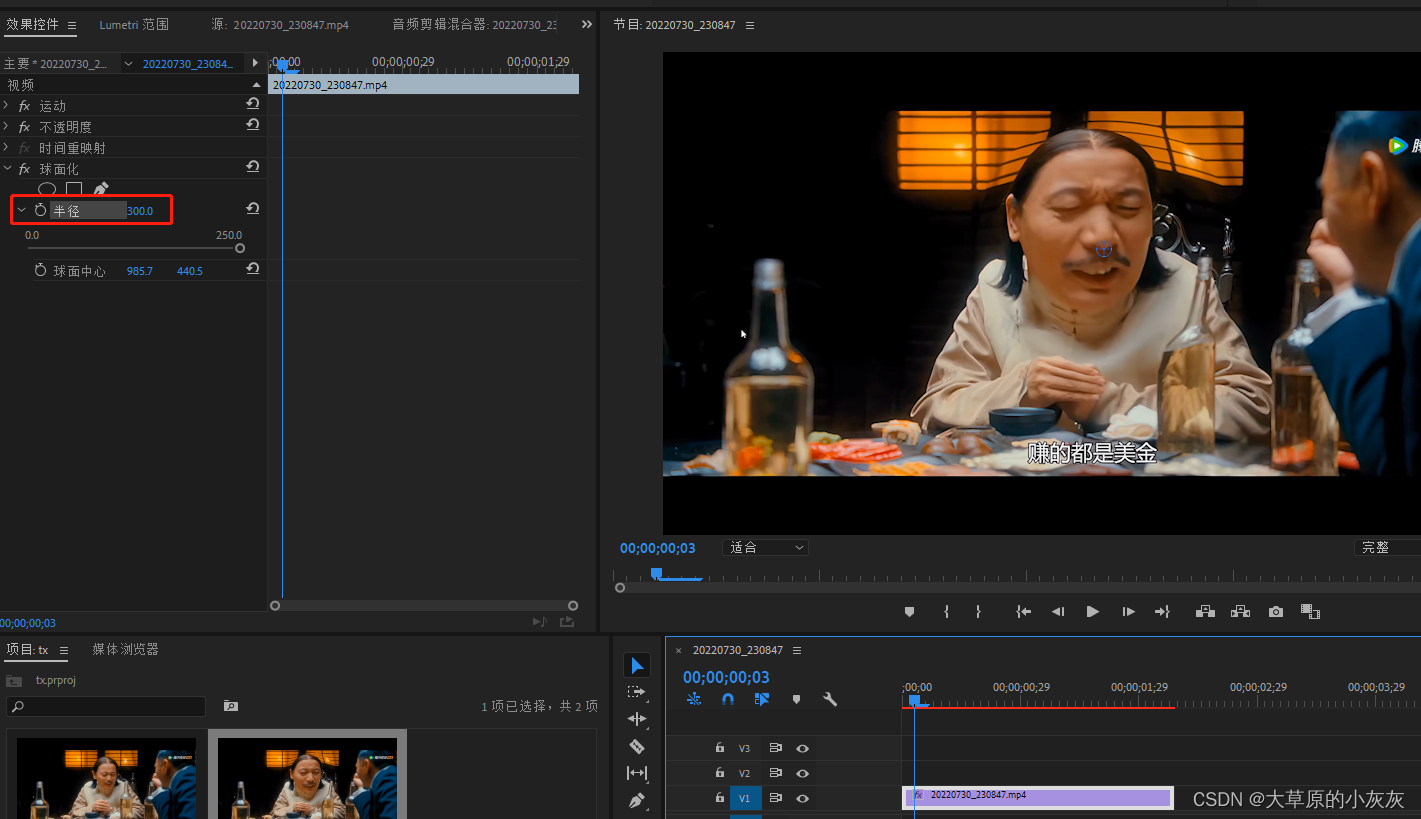This screenshot has width=1421, height=819.
Task: Click the 半径 slider handle
Action: coord(240,248)
